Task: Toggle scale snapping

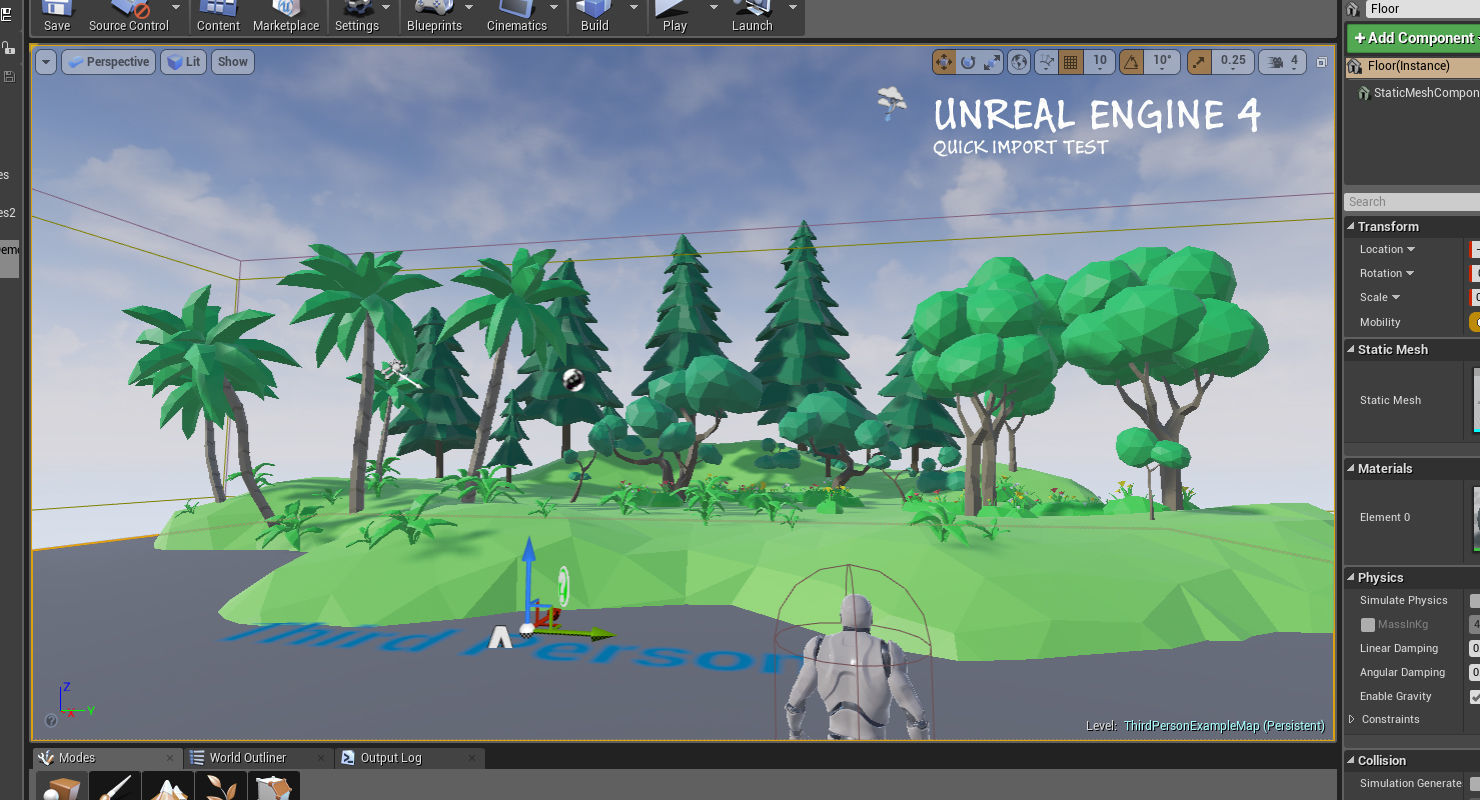Action: (x=1199, y=62)
